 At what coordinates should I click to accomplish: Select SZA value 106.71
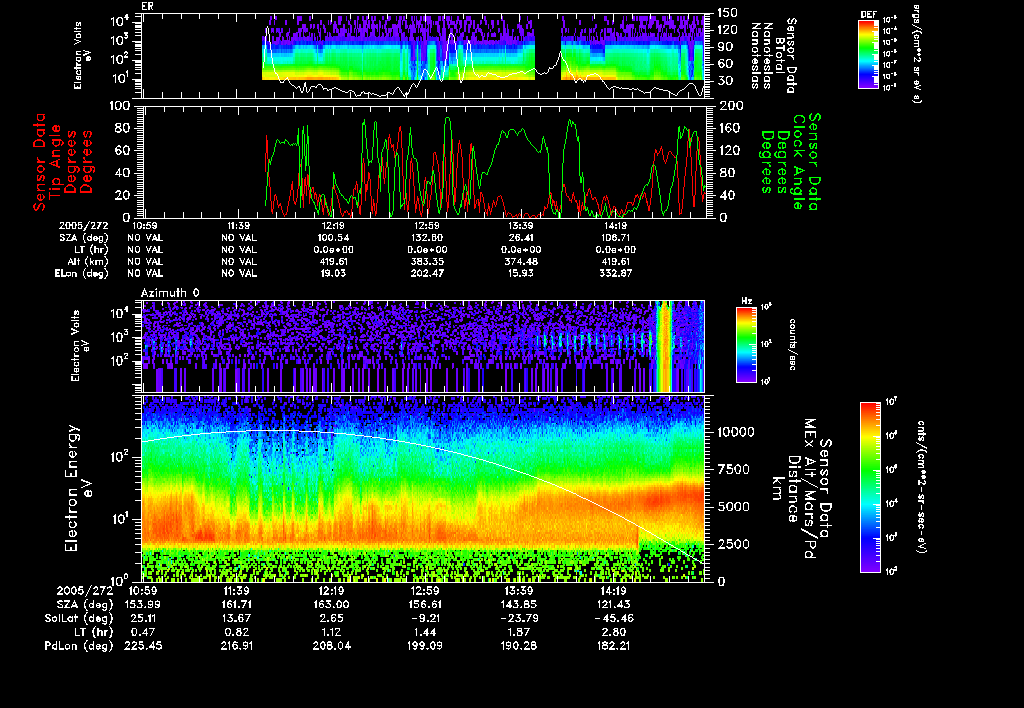[615, 238]
